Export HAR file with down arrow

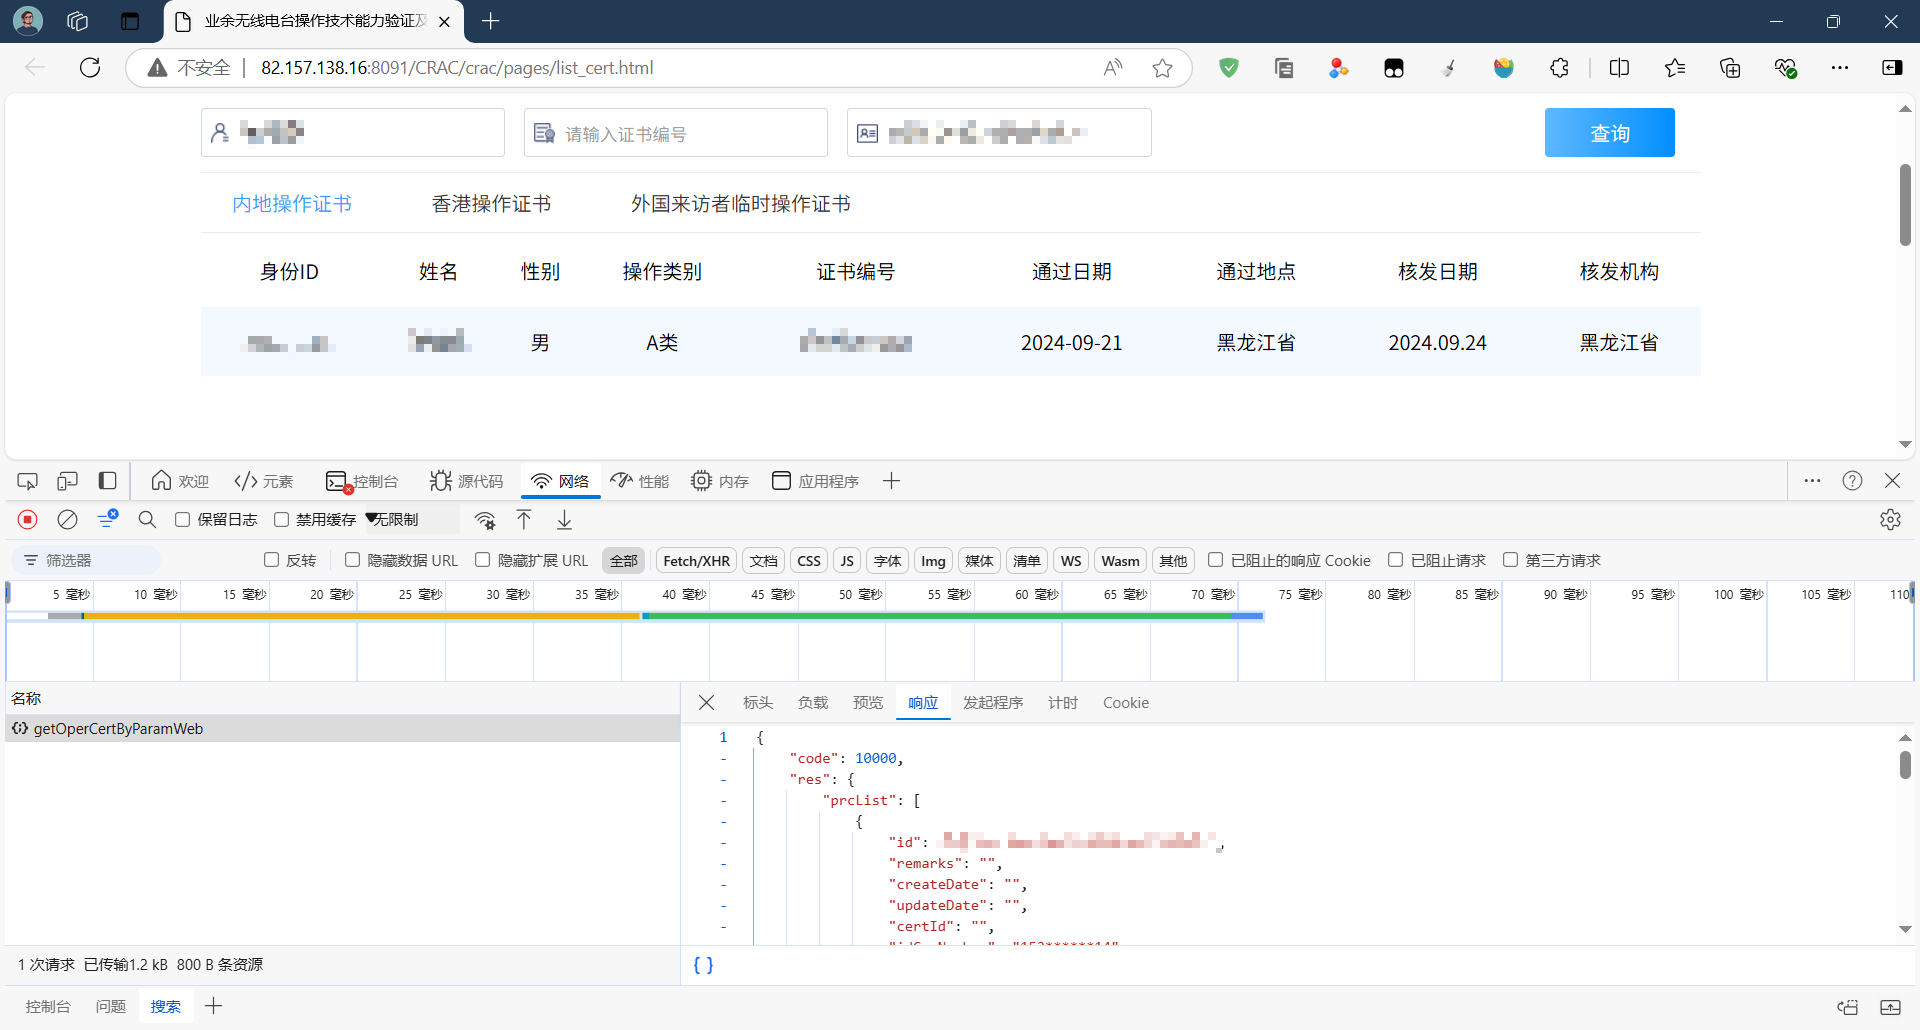565,519
